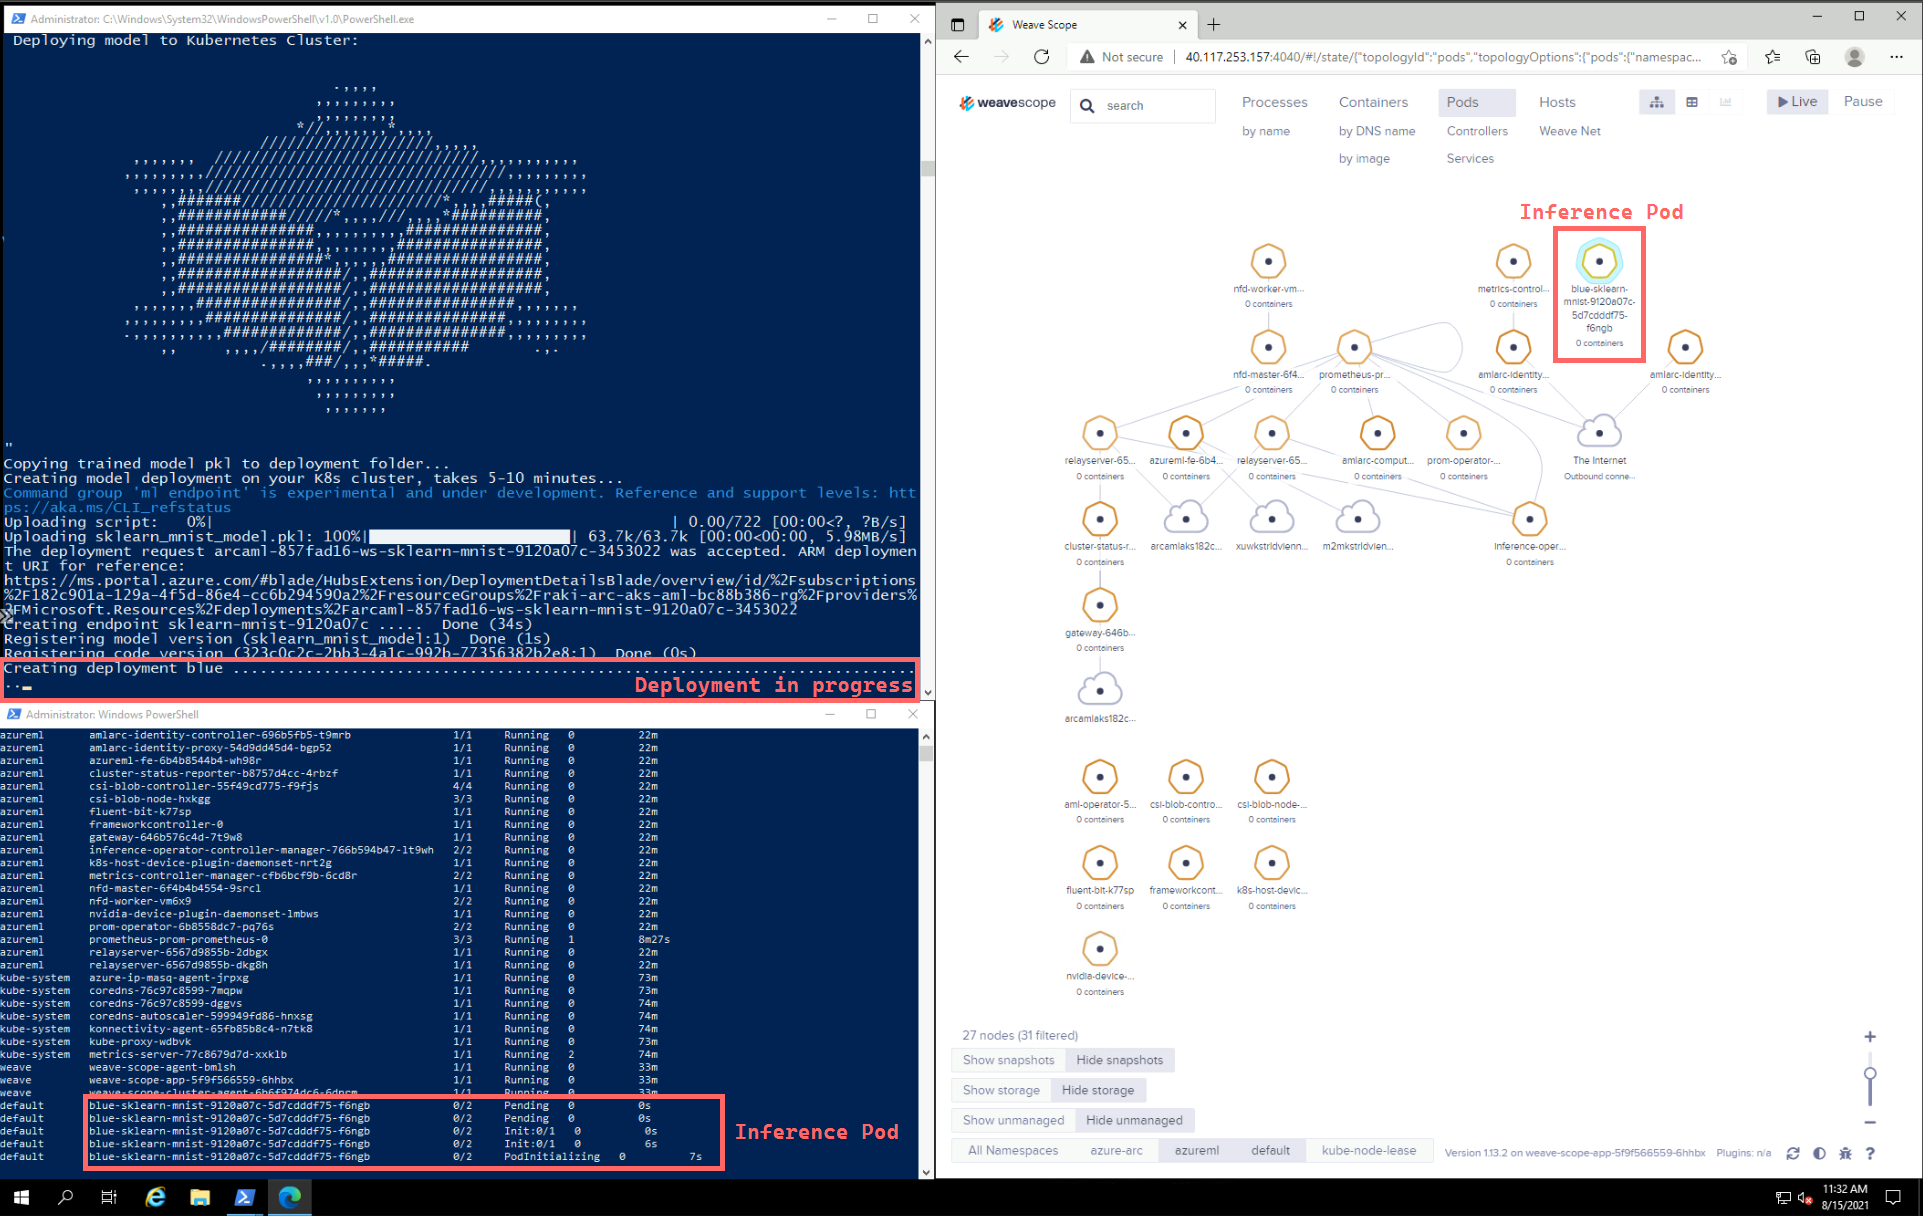The width and height of the screenshot is (1923, 1216).
Task: Open the tab actions menu in the browser
Action: pyautogui.click(x=957, y=25)
